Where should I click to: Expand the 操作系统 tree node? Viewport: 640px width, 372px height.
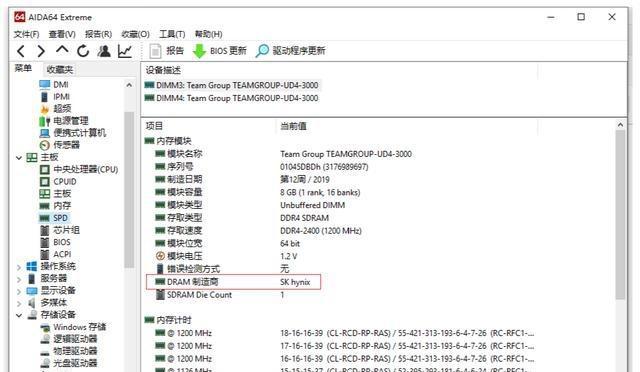[x=19, y=267]
